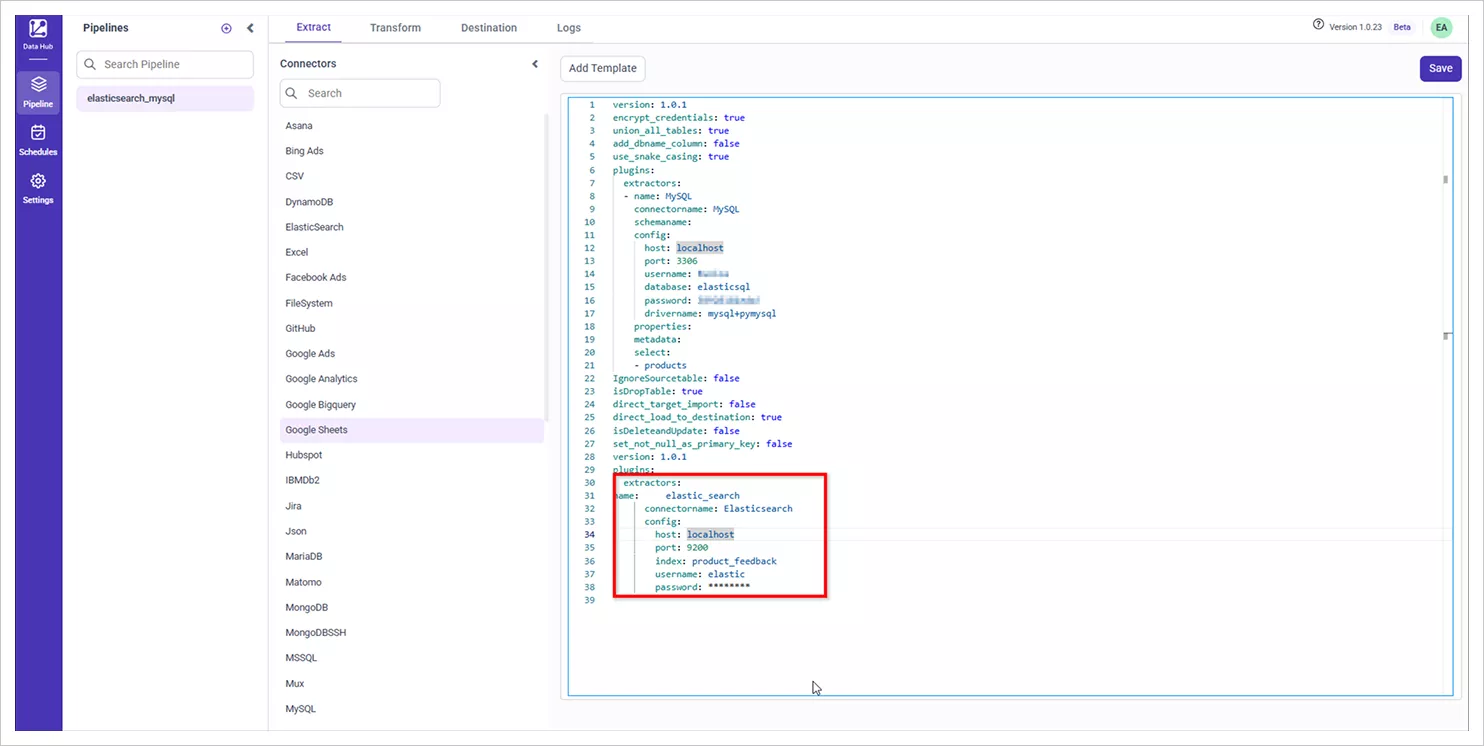Viewport: 1484px width, 746px height.
Task: Select the GitHub connector
Action: coord(412,328)
